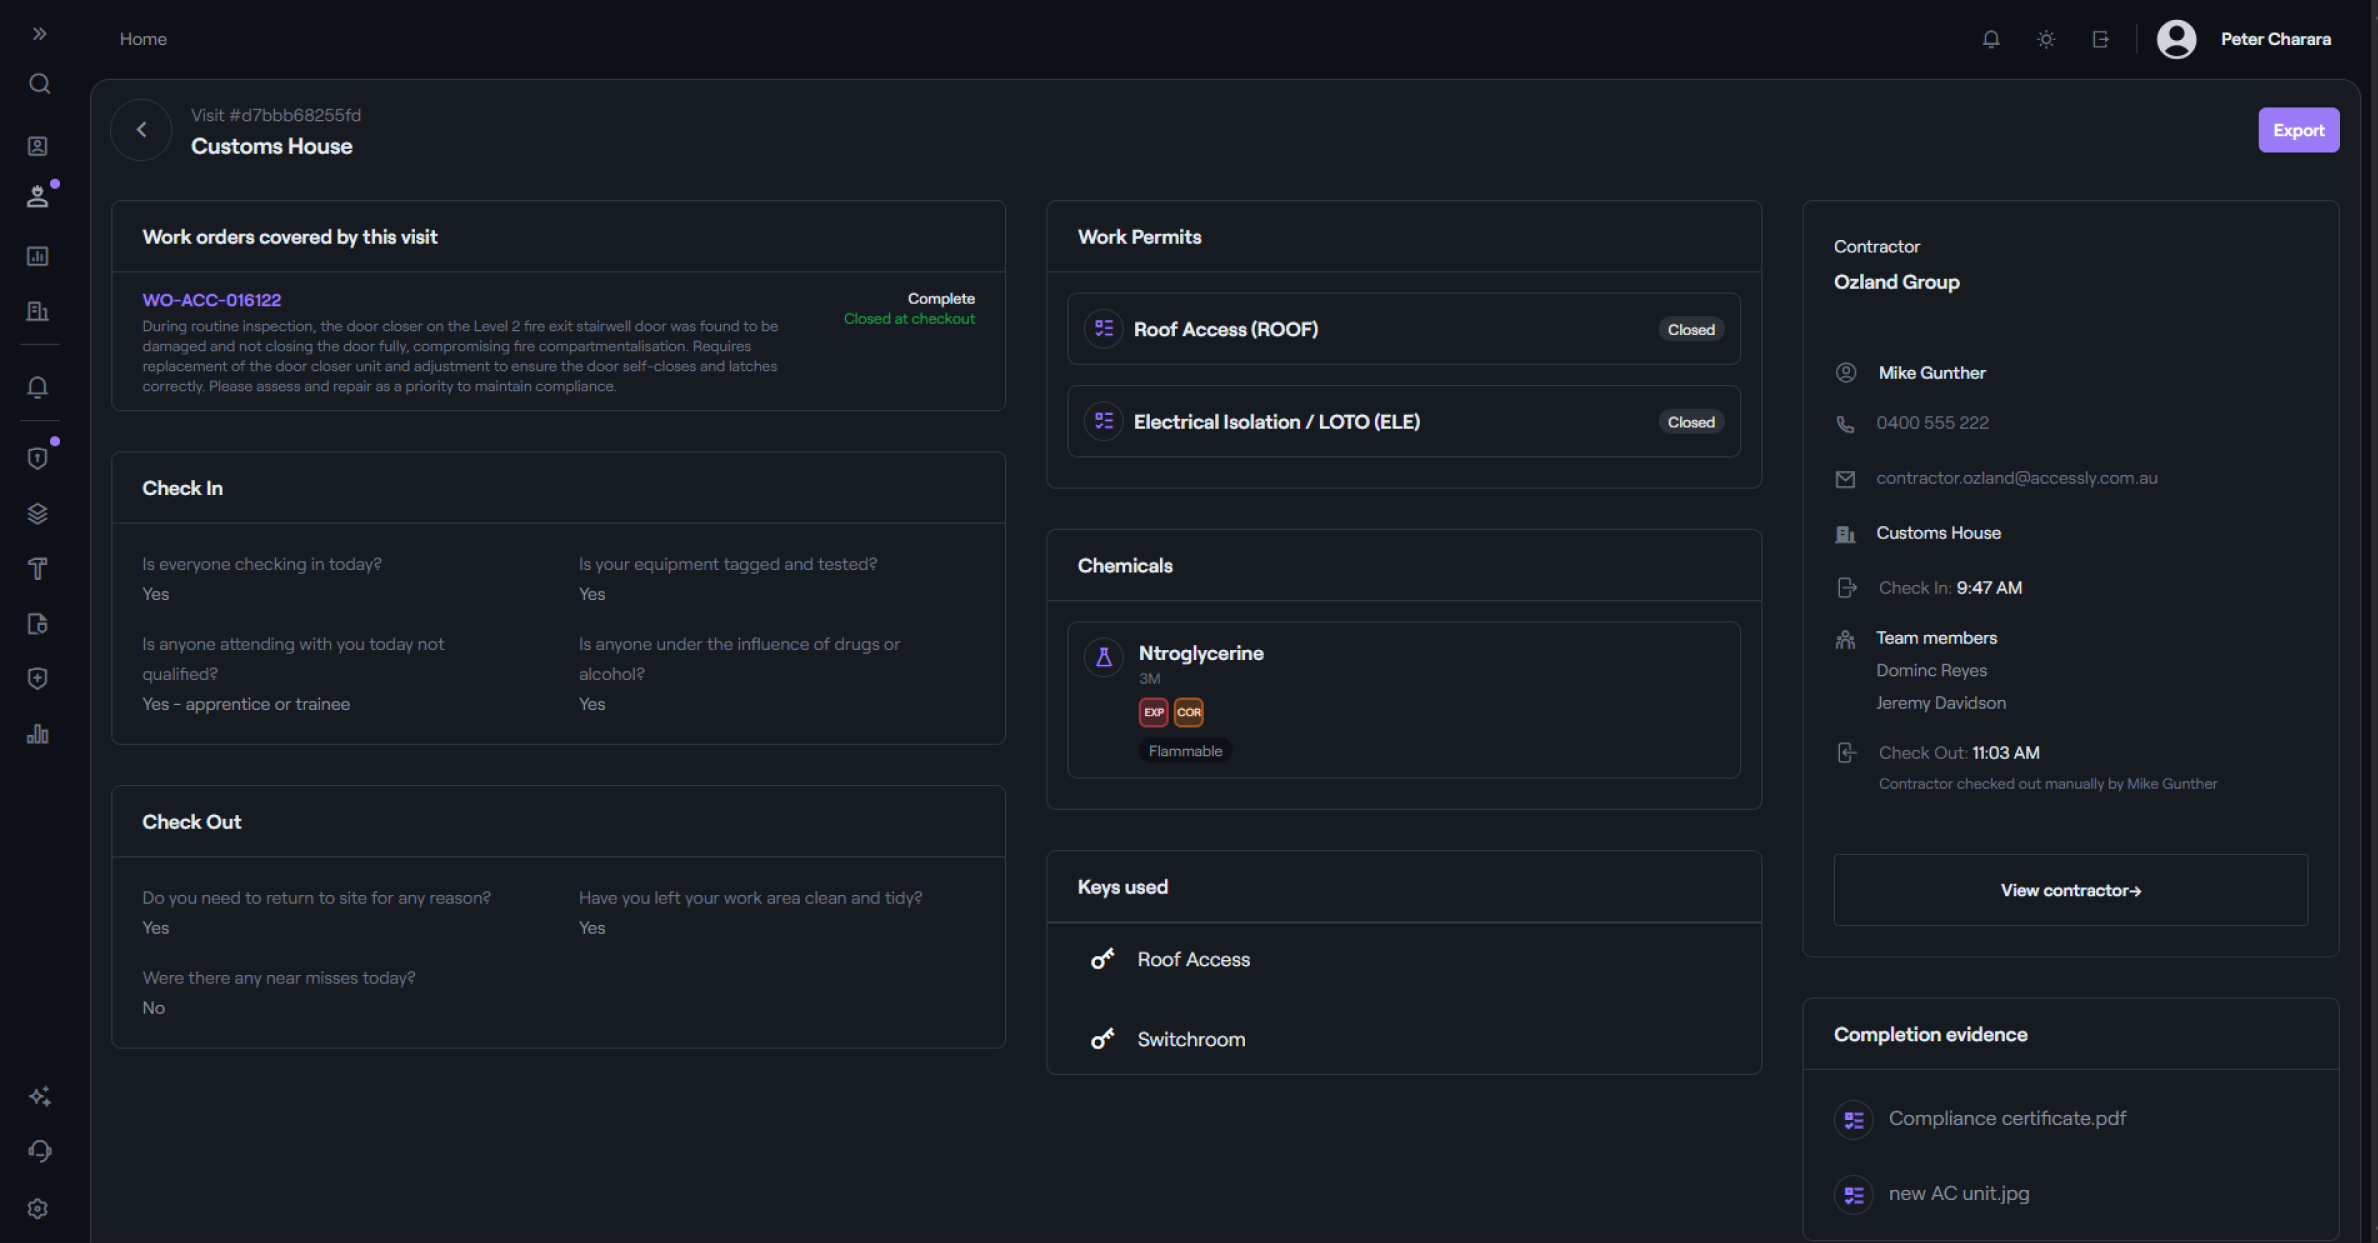Click the logout icon in top bar
2378x1243 pixels.
click(2101, 39)
